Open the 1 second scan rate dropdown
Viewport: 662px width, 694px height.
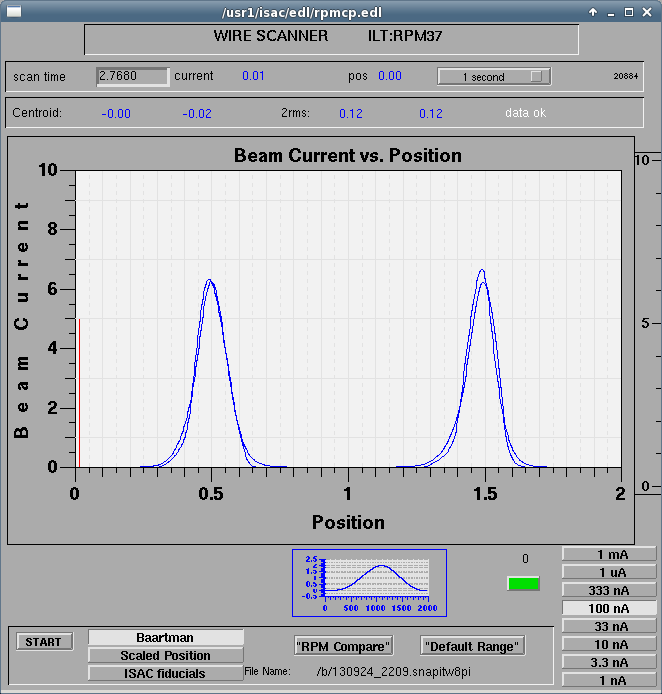(x=494, y=76)
